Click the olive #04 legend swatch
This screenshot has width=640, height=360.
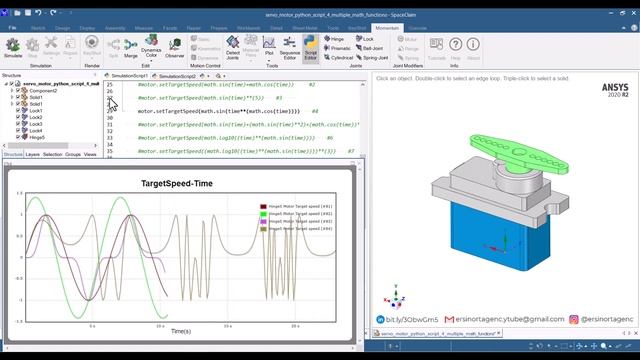click(263, 229)
